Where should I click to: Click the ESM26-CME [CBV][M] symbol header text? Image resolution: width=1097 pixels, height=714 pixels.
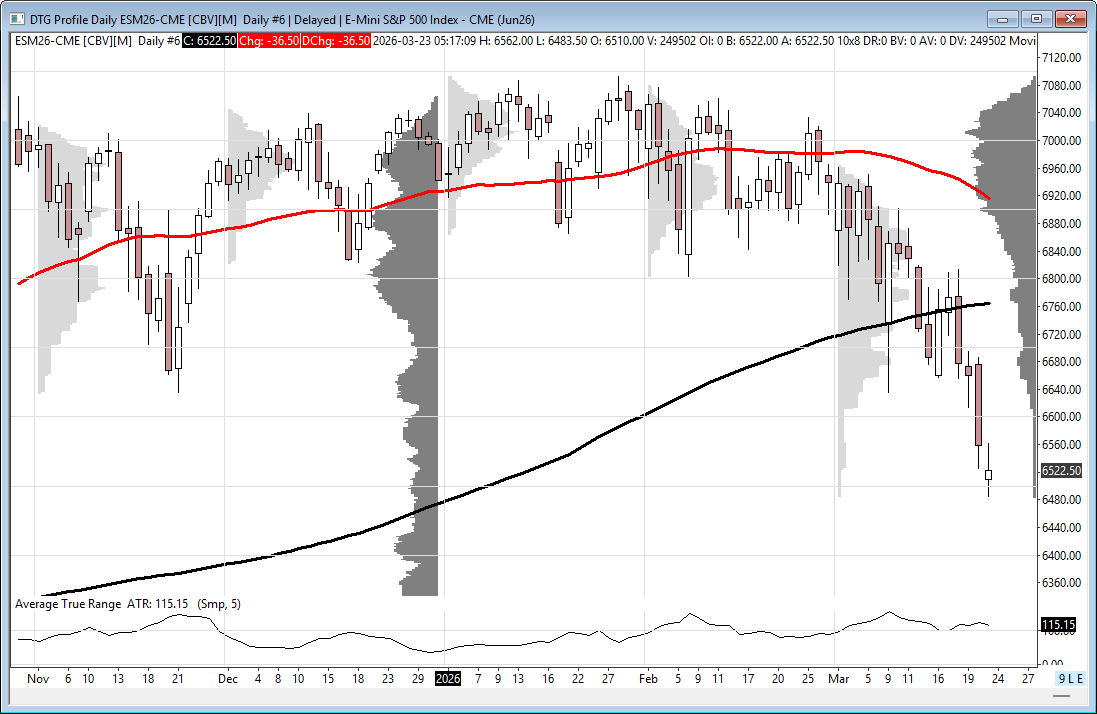pos(74,40)
